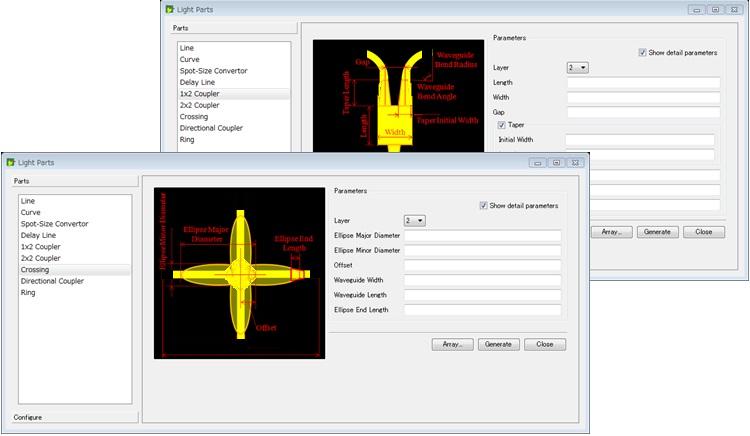Select Ring in back window parts list
The image size is (750, 436).
pyautogui.click(x=234, y=140)
